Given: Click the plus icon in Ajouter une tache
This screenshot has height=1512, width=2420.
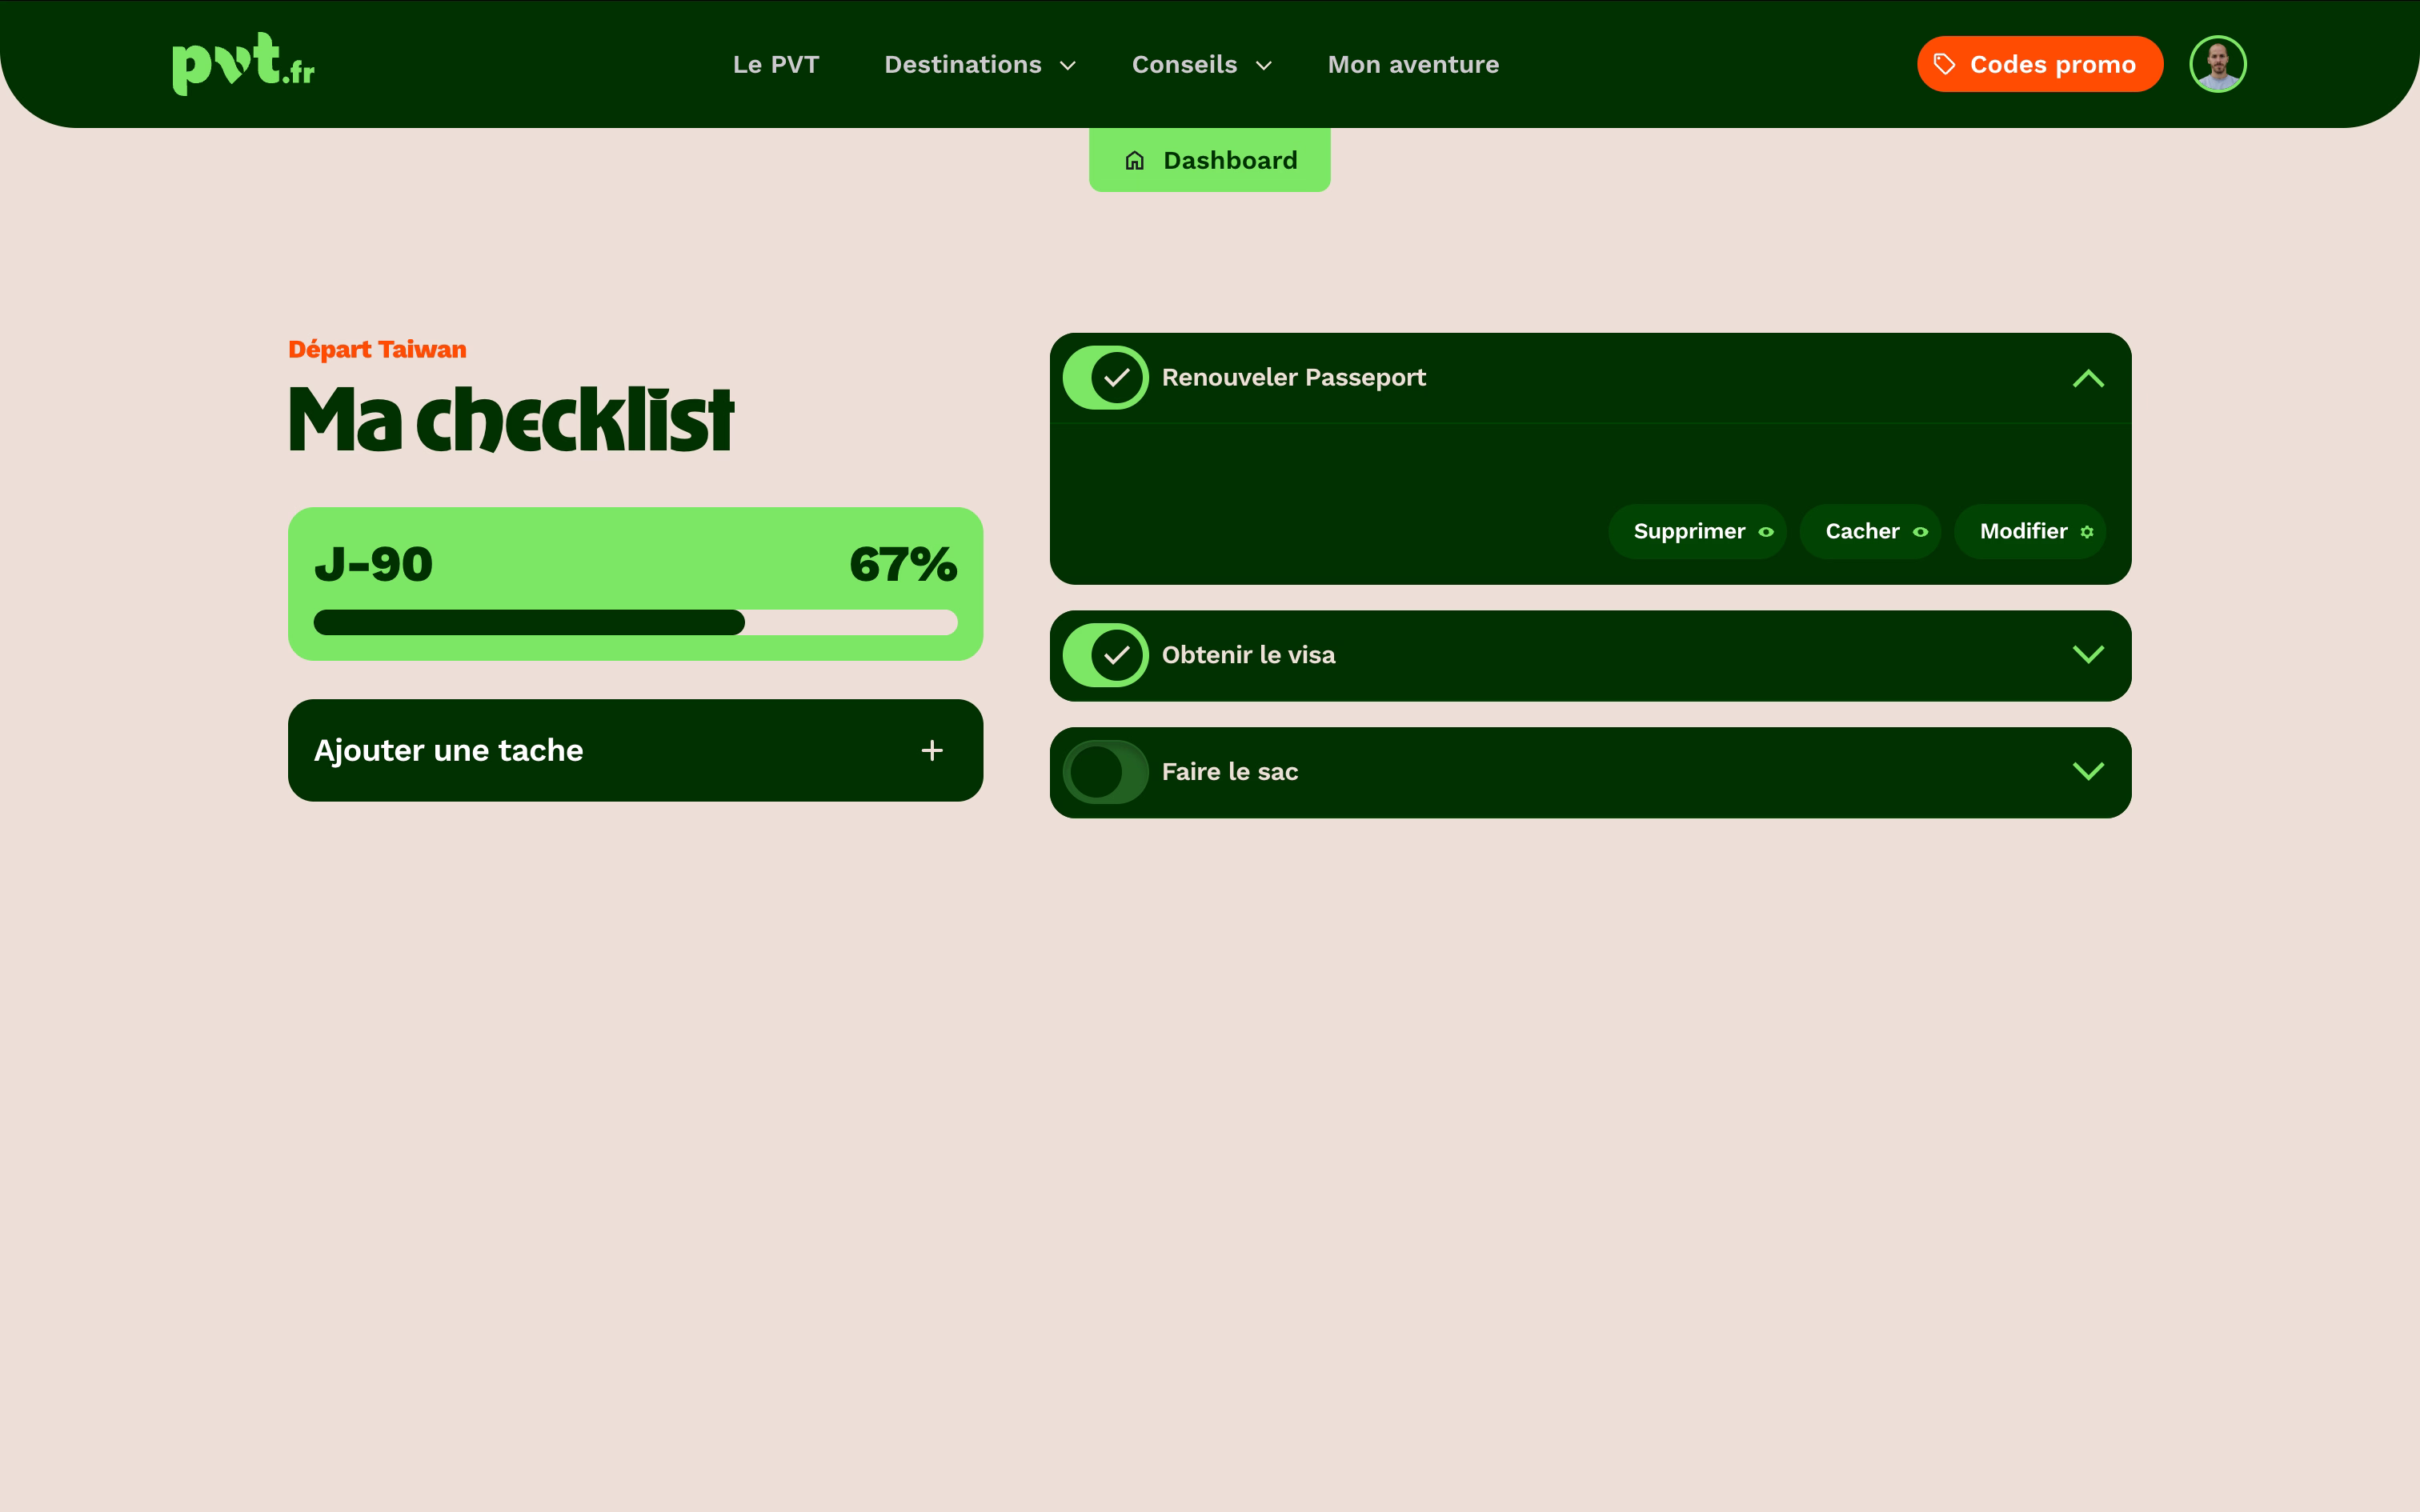Looking at the screenshot, I should tap(932, 750).
